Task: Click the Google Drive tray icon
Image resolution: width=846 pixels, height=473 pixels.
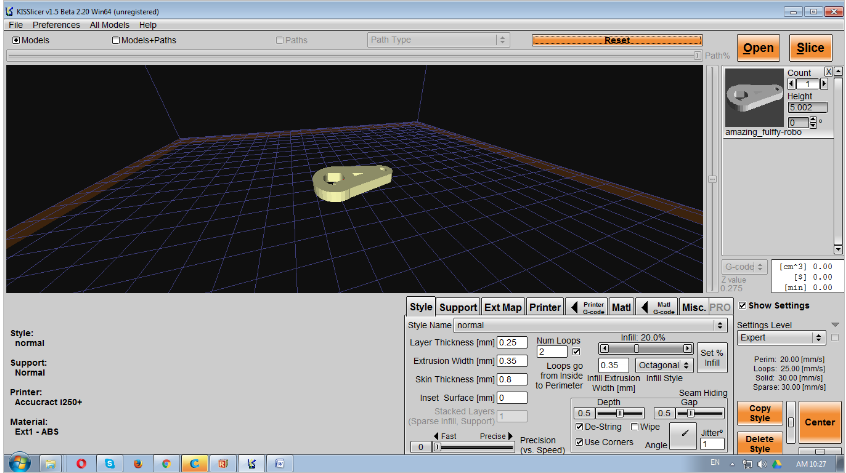Action: click(x=777, y=464)
